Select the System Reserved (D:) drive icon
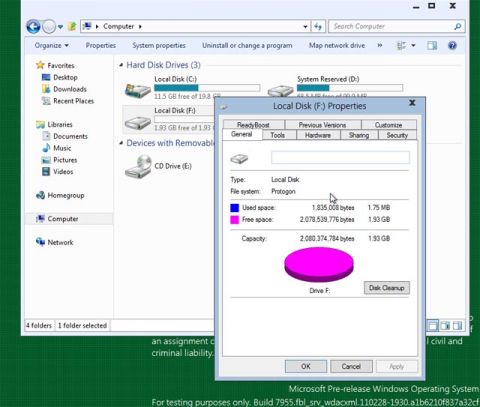Viewport: 480px width, 407px height. click(x=281, y=90)
